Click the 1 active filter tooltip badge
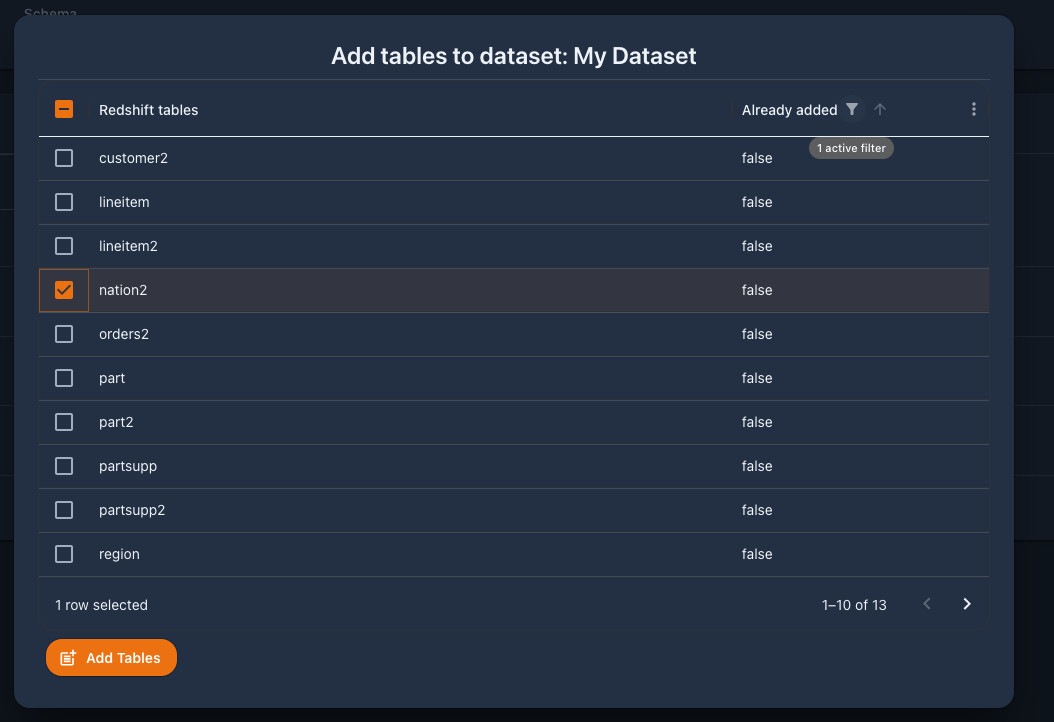Viewport: 1054px width, 722px height. point(851,148)
